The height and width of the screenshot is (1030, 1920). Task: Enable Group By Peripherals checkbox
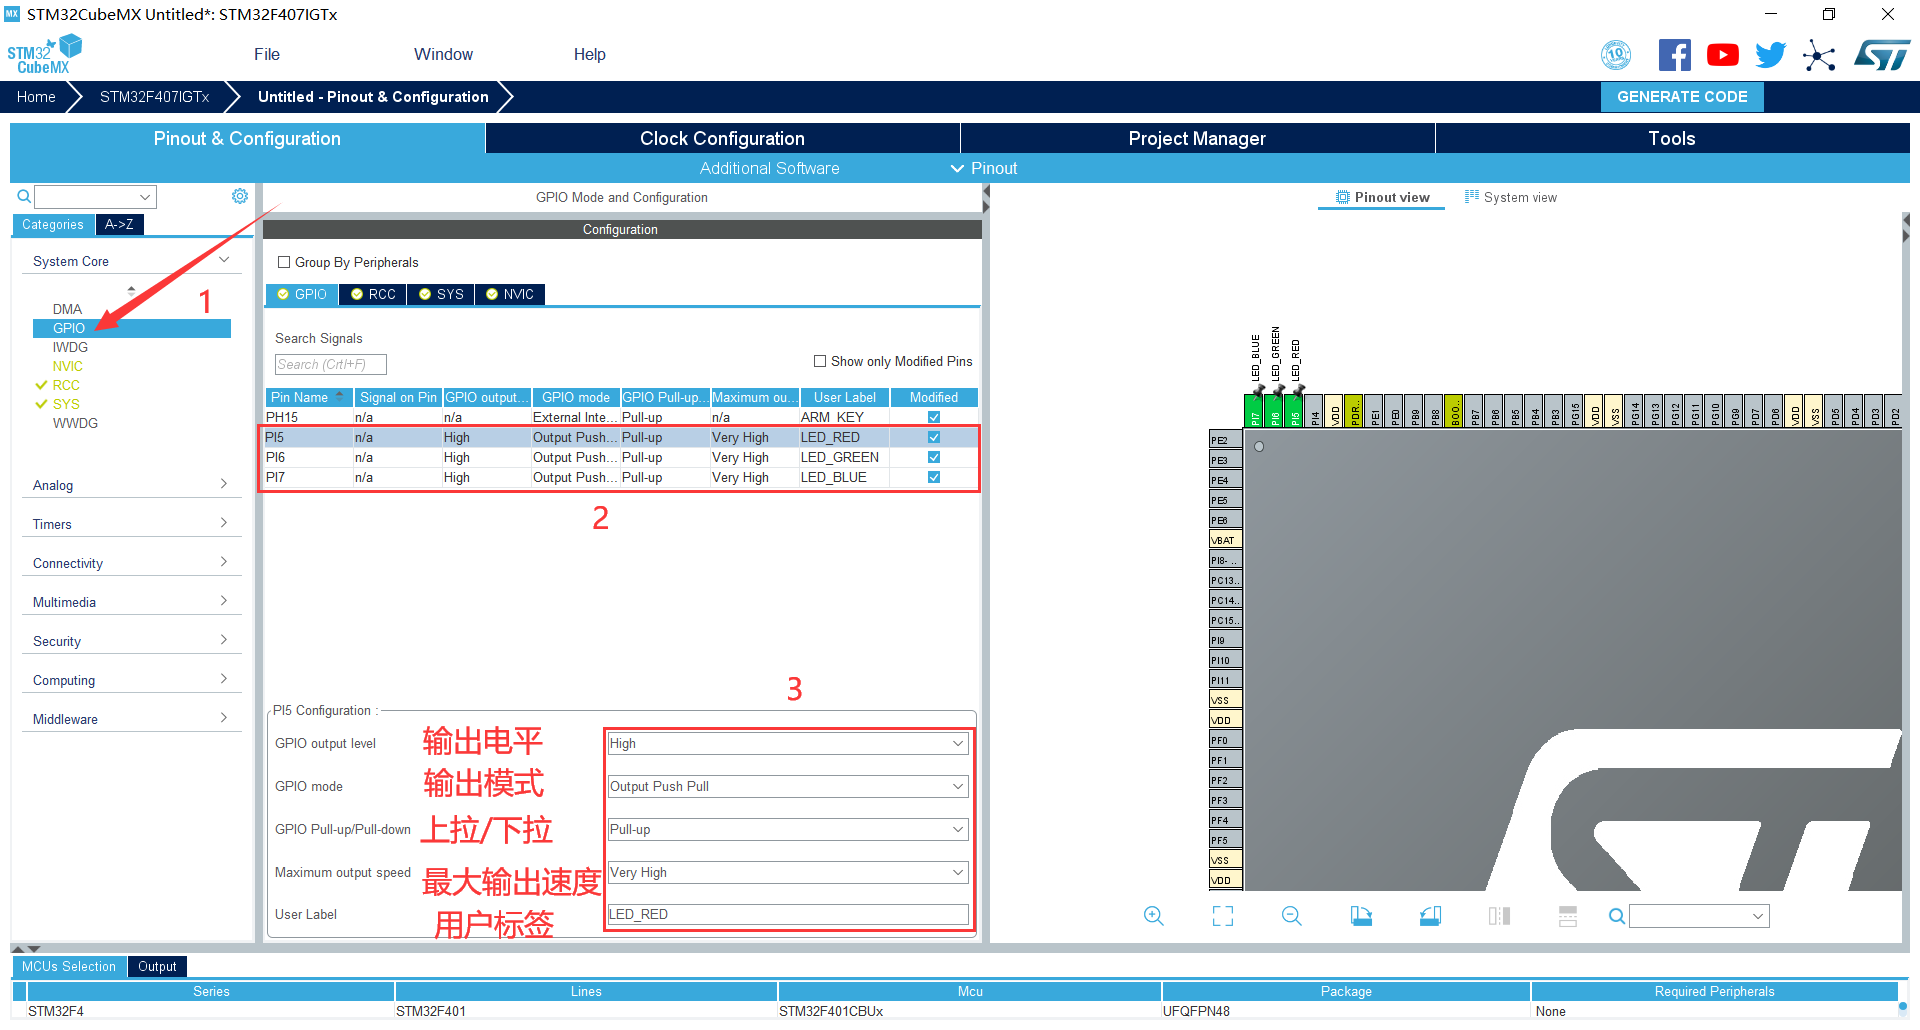click(x=284, y=262)
